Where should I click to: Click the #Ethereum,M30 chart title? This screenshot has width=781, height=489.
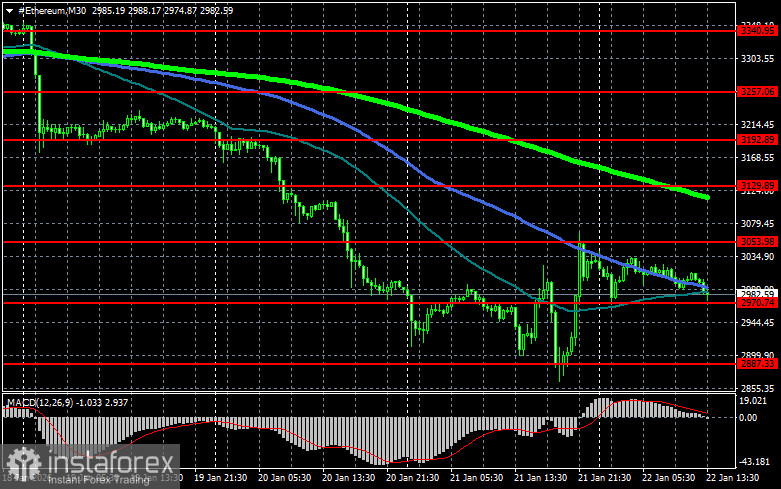tap(52, 10)
